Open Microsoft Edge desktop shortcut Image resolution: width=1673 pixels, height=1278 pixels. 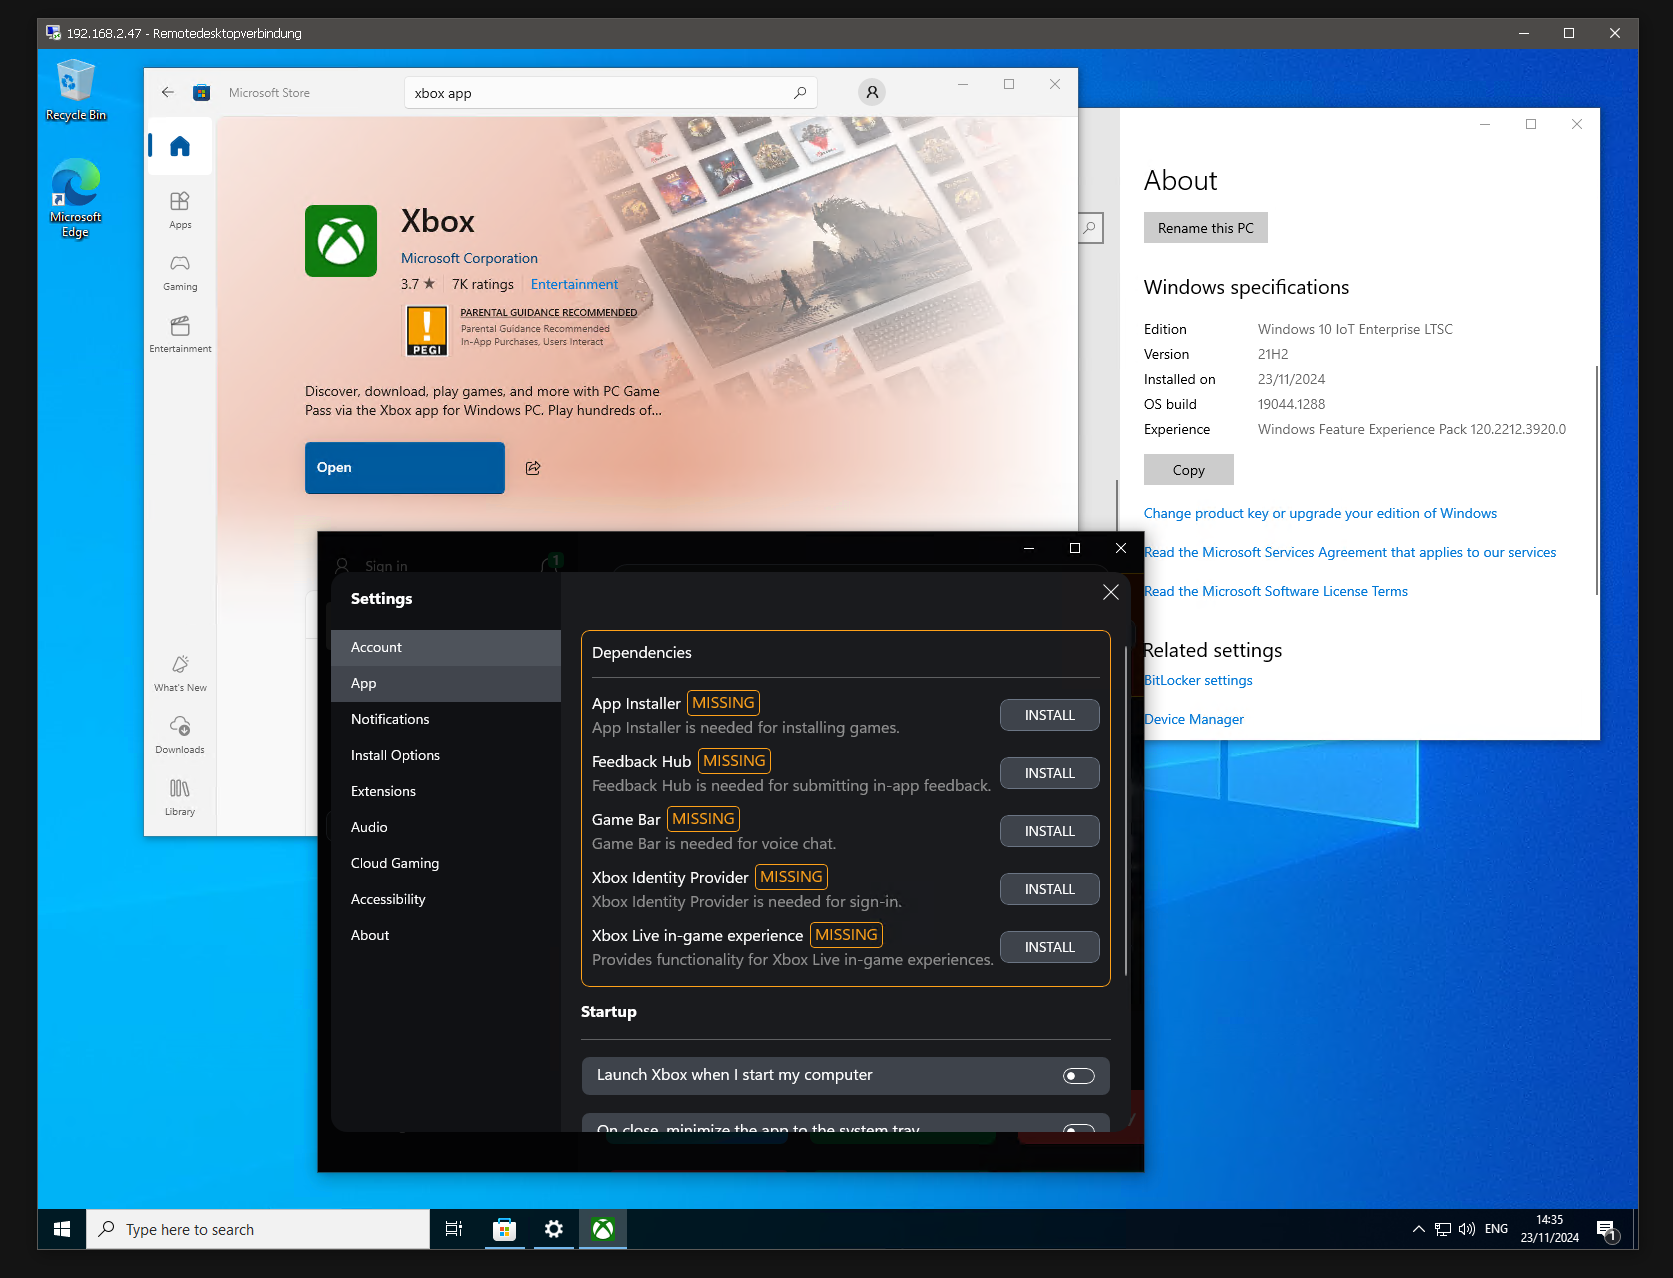(x=76, y=198)
